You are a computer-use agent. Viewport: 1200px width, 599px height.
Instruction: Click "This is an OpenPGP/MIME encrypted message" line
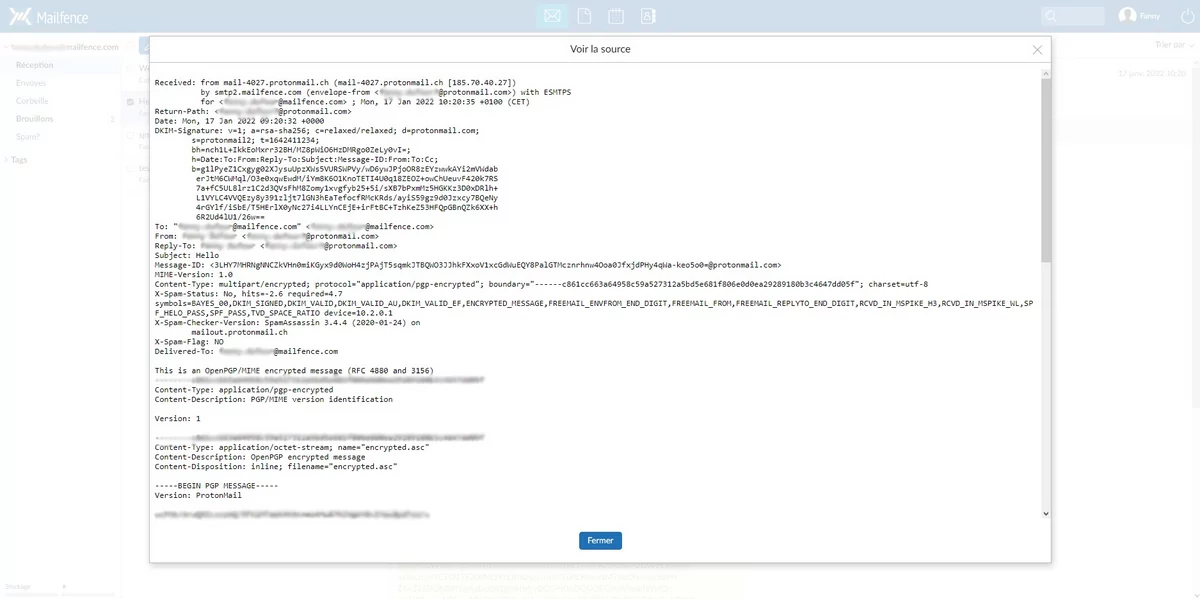pos(294,371)
